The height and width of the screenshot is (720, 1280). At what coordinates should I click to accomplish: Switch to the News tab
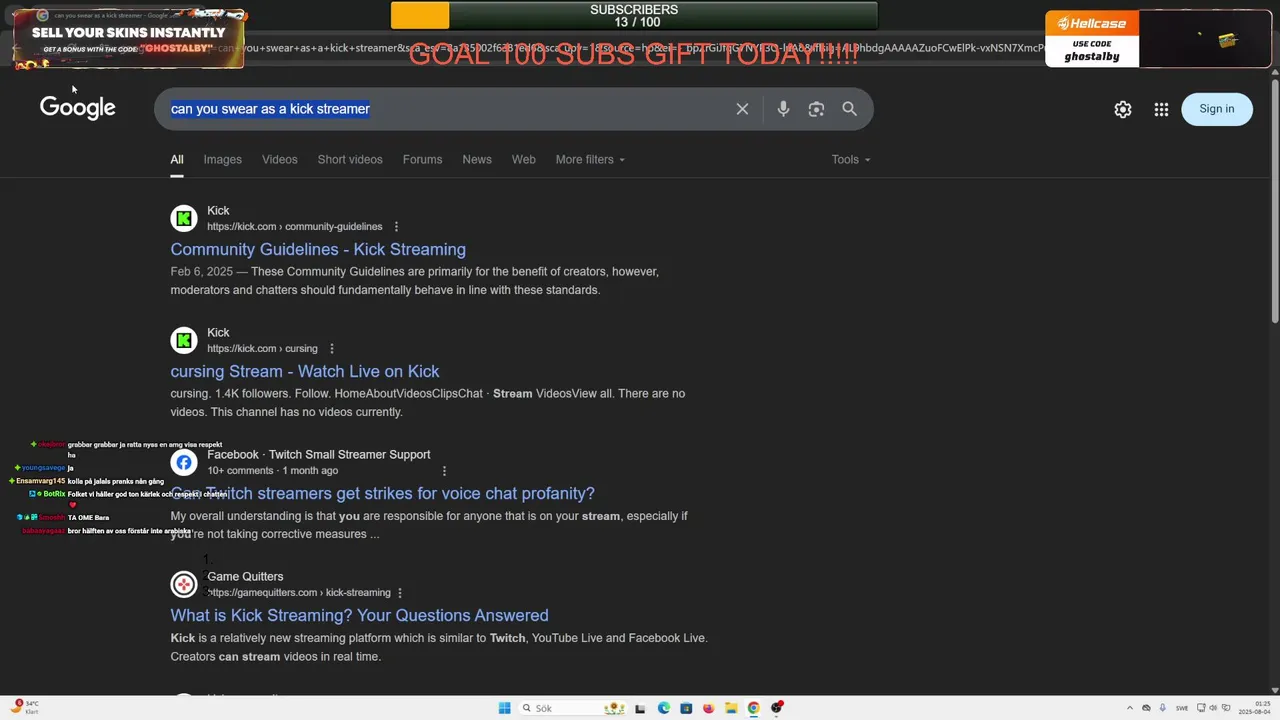[477, 160]
